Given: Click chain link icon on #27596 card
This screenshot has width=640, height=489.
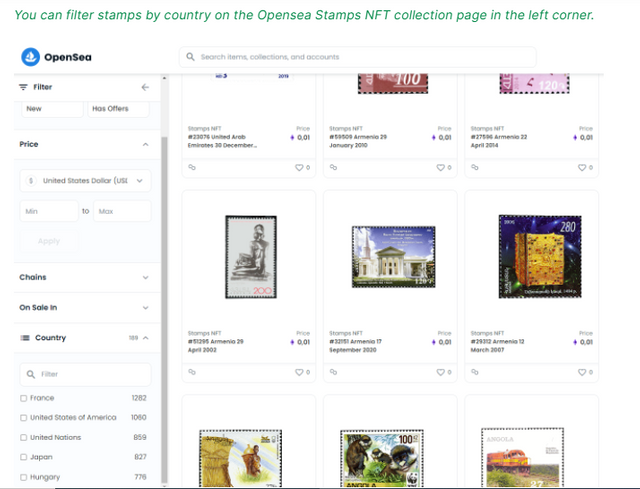Looking at the screenshot, I should point(475,167).
